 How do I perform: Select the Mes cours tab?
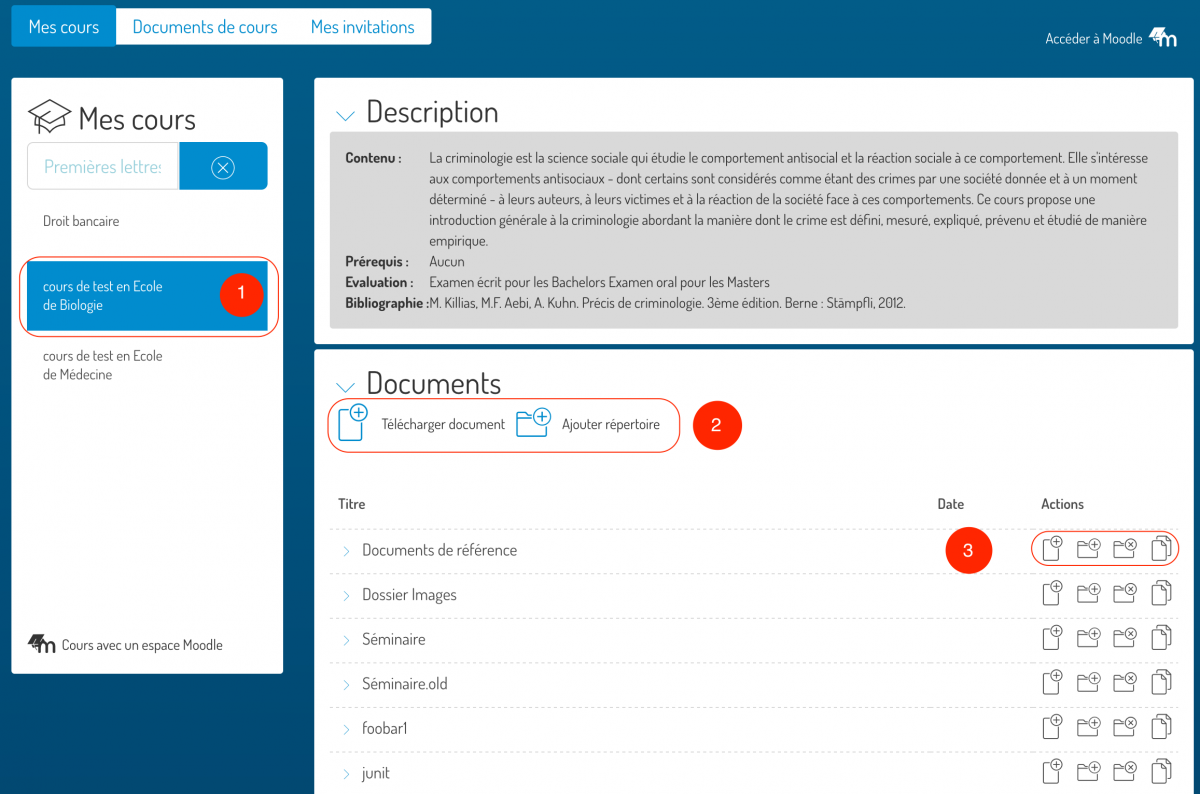point(64,27)
